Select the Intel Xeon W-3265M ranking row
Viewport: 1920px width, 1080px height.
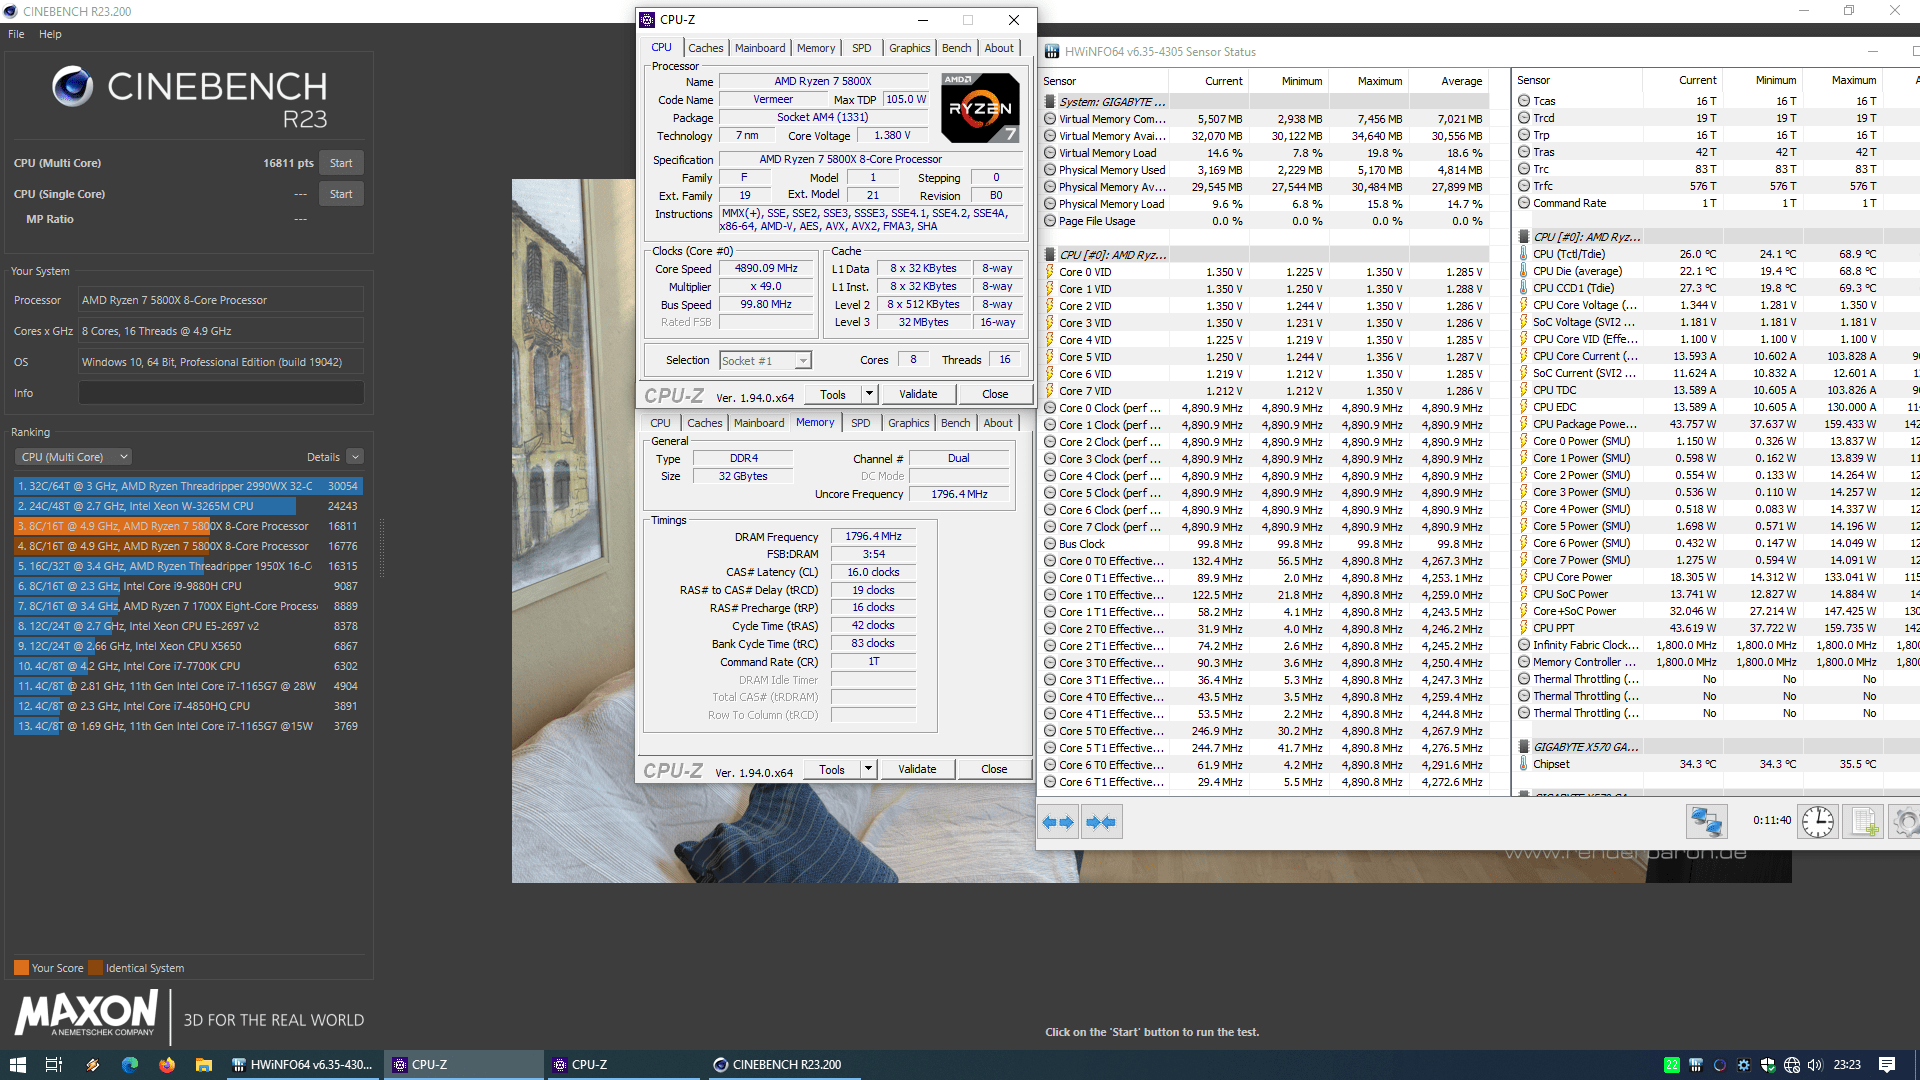(188, 506)
